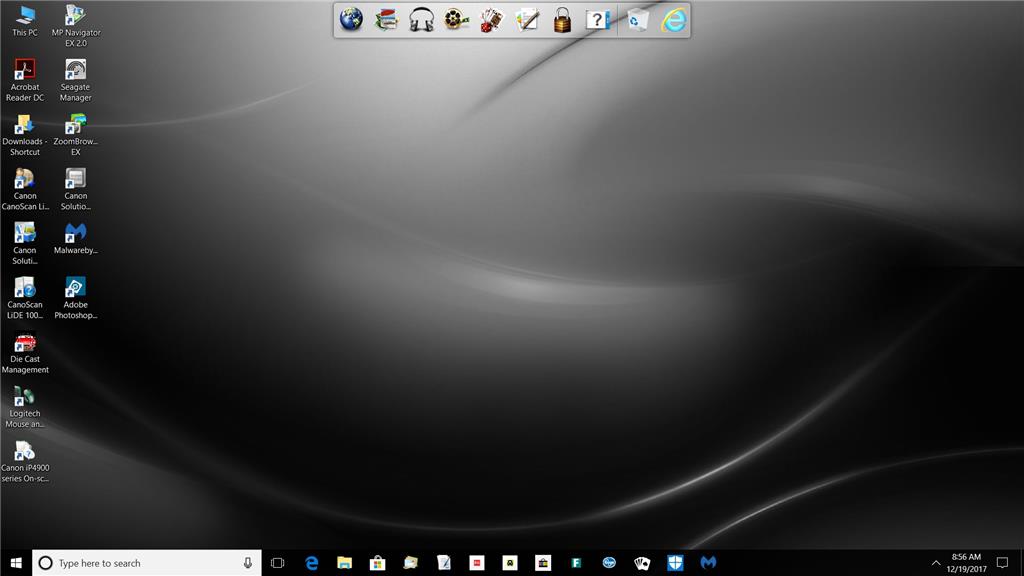Click the microphone in the search box
Image resolution: width=1024 pixels, height=576 pixels.
[248, 562]
